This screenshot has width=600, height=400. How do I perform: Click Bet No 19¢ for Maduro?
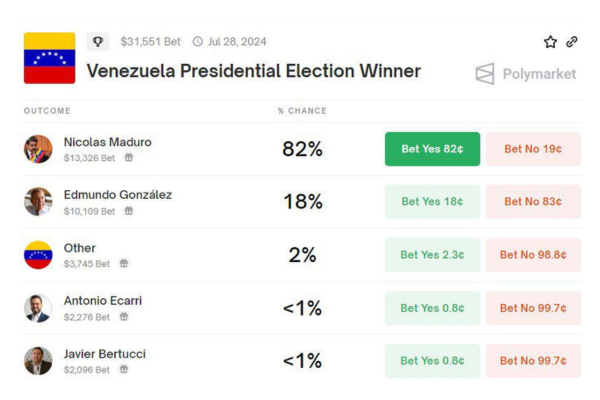(533, 149)
